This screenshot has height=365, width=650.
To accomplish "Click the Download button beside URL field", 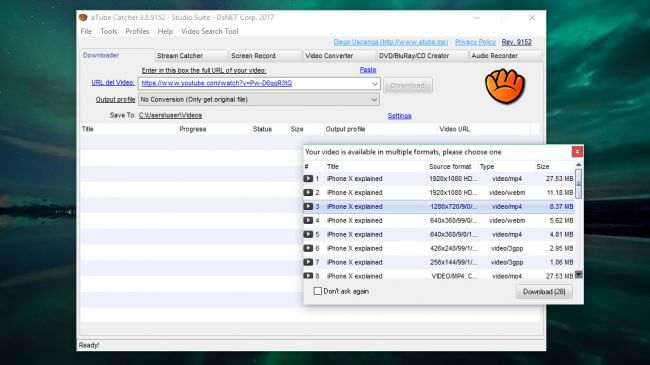I will [407, 85].
